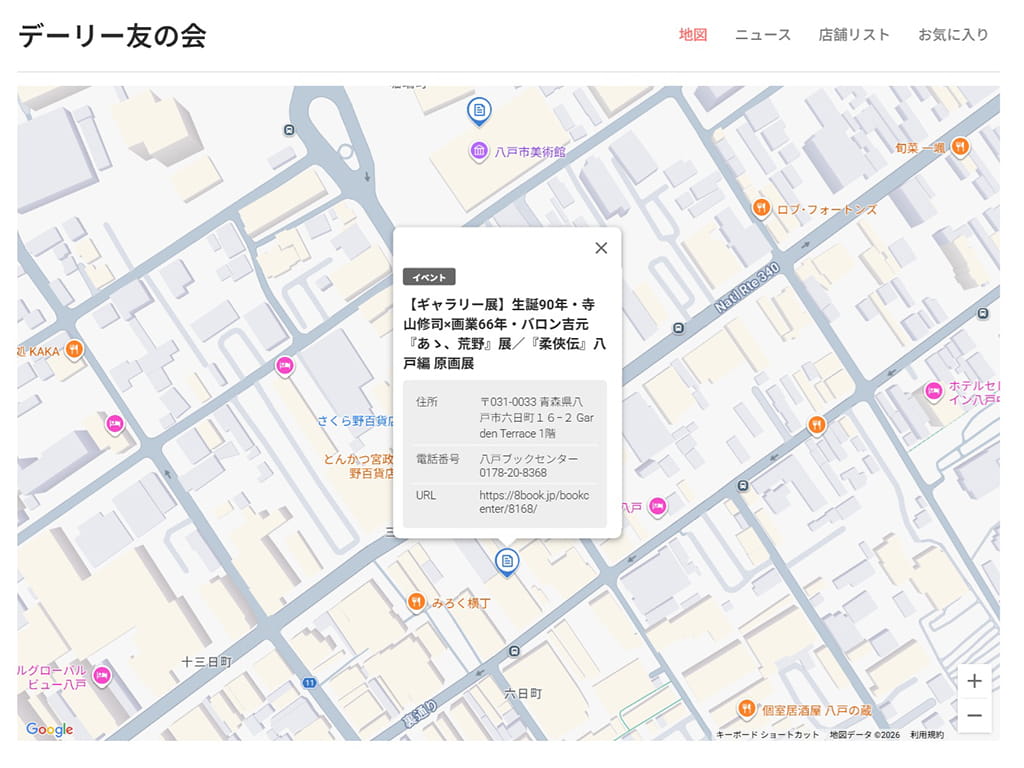The image size is (1024, 768).
Task: Click the blue event marker at the top of the map
Action: [x=478, y=111]
